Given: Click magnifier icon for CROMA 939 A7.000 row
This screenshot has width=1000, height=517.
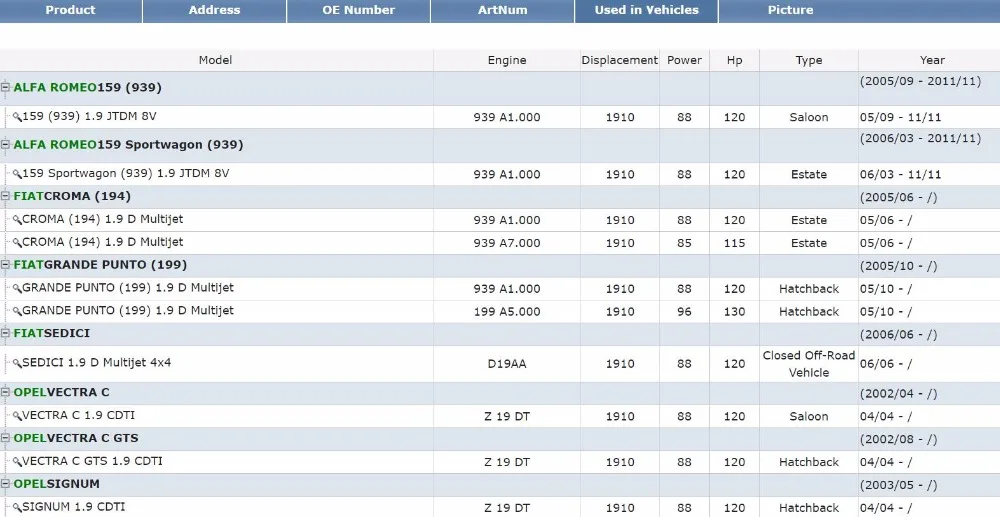Looking at the screenshot, I should (x=17, y=243).
